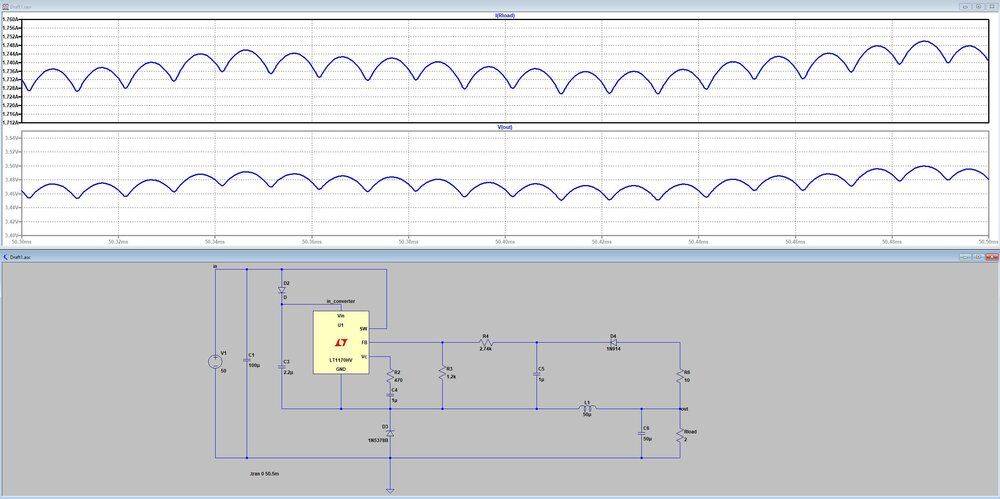The image size is (1000, 499).
Task: Click the V(out) trace label
Action: pos(504,127)
